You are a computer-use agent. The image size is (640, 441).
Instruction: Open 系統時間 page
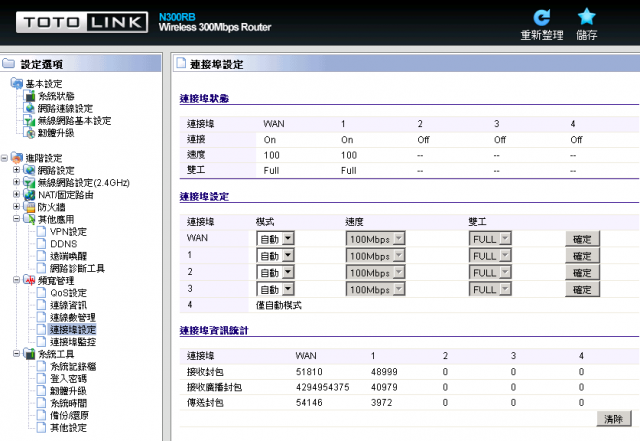point(68,403)
